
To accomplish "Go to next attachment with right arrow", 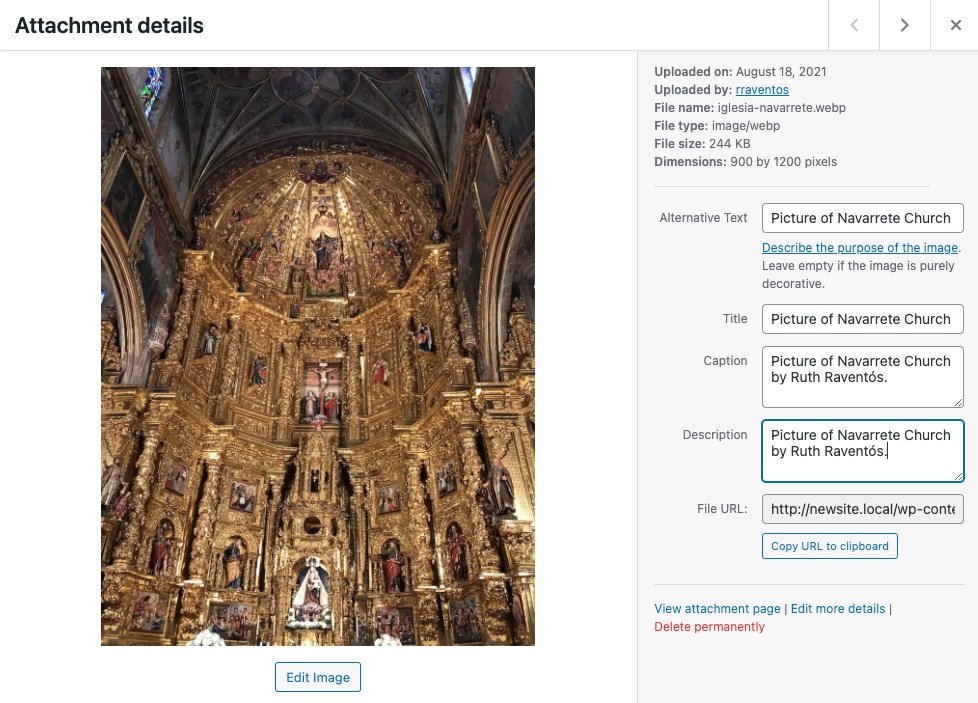I will pos(904,25).
